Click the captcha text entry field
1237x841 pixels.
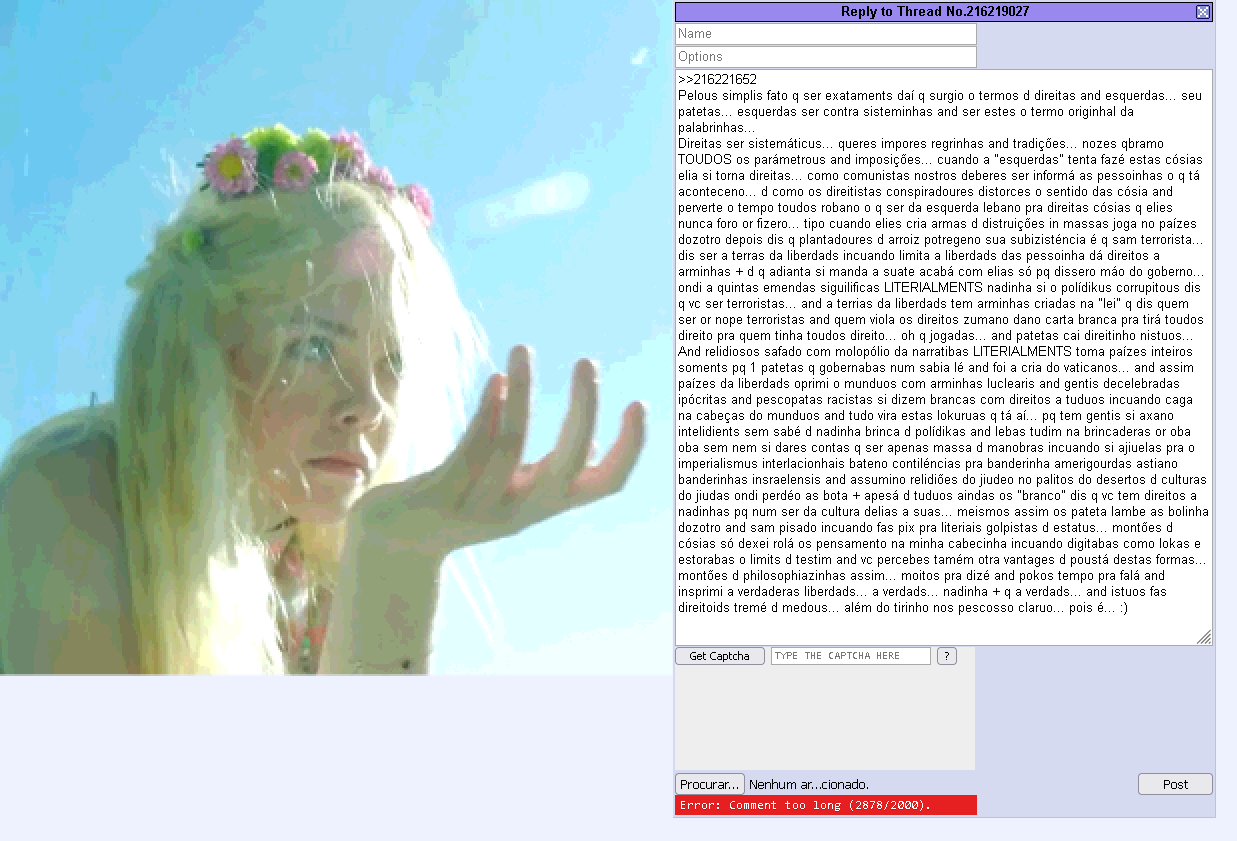click(x=851, y=656)
